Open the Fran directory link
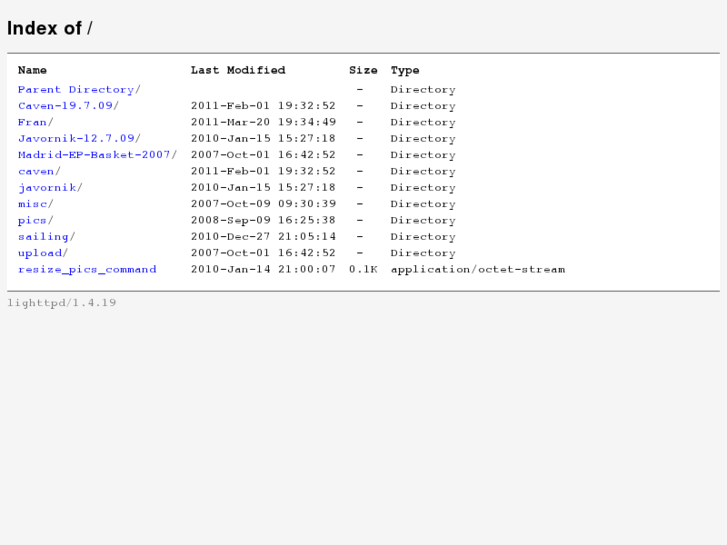The height and width of the screenshot is (545, 727). click(32, 122)
